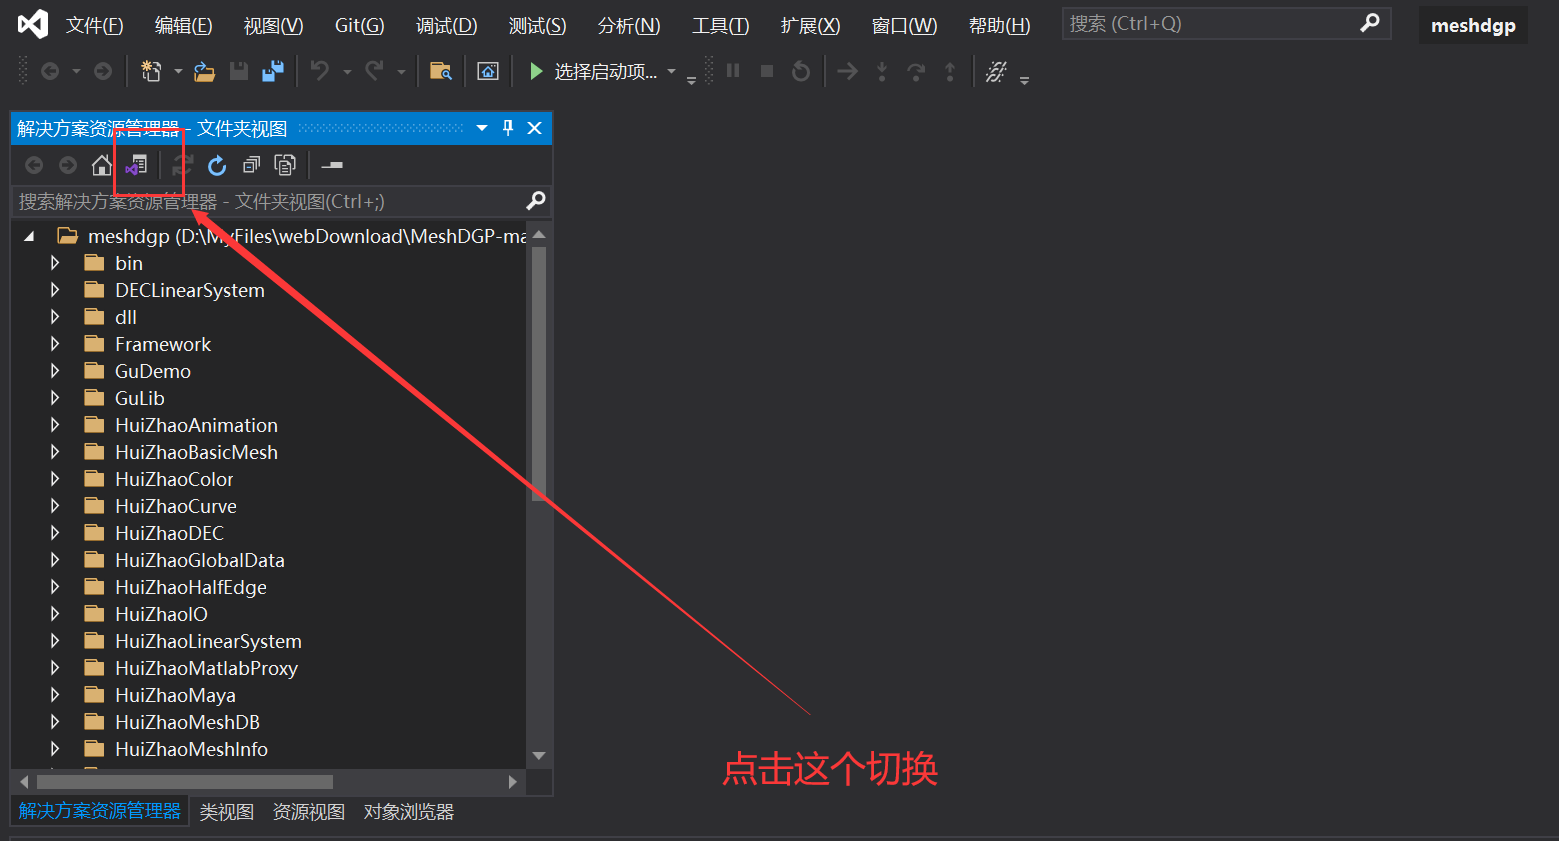Collapse the meshdgp root folder node
Image resolution: width=1559 pixels, height=841 pixels.
[x=29, y=237]
